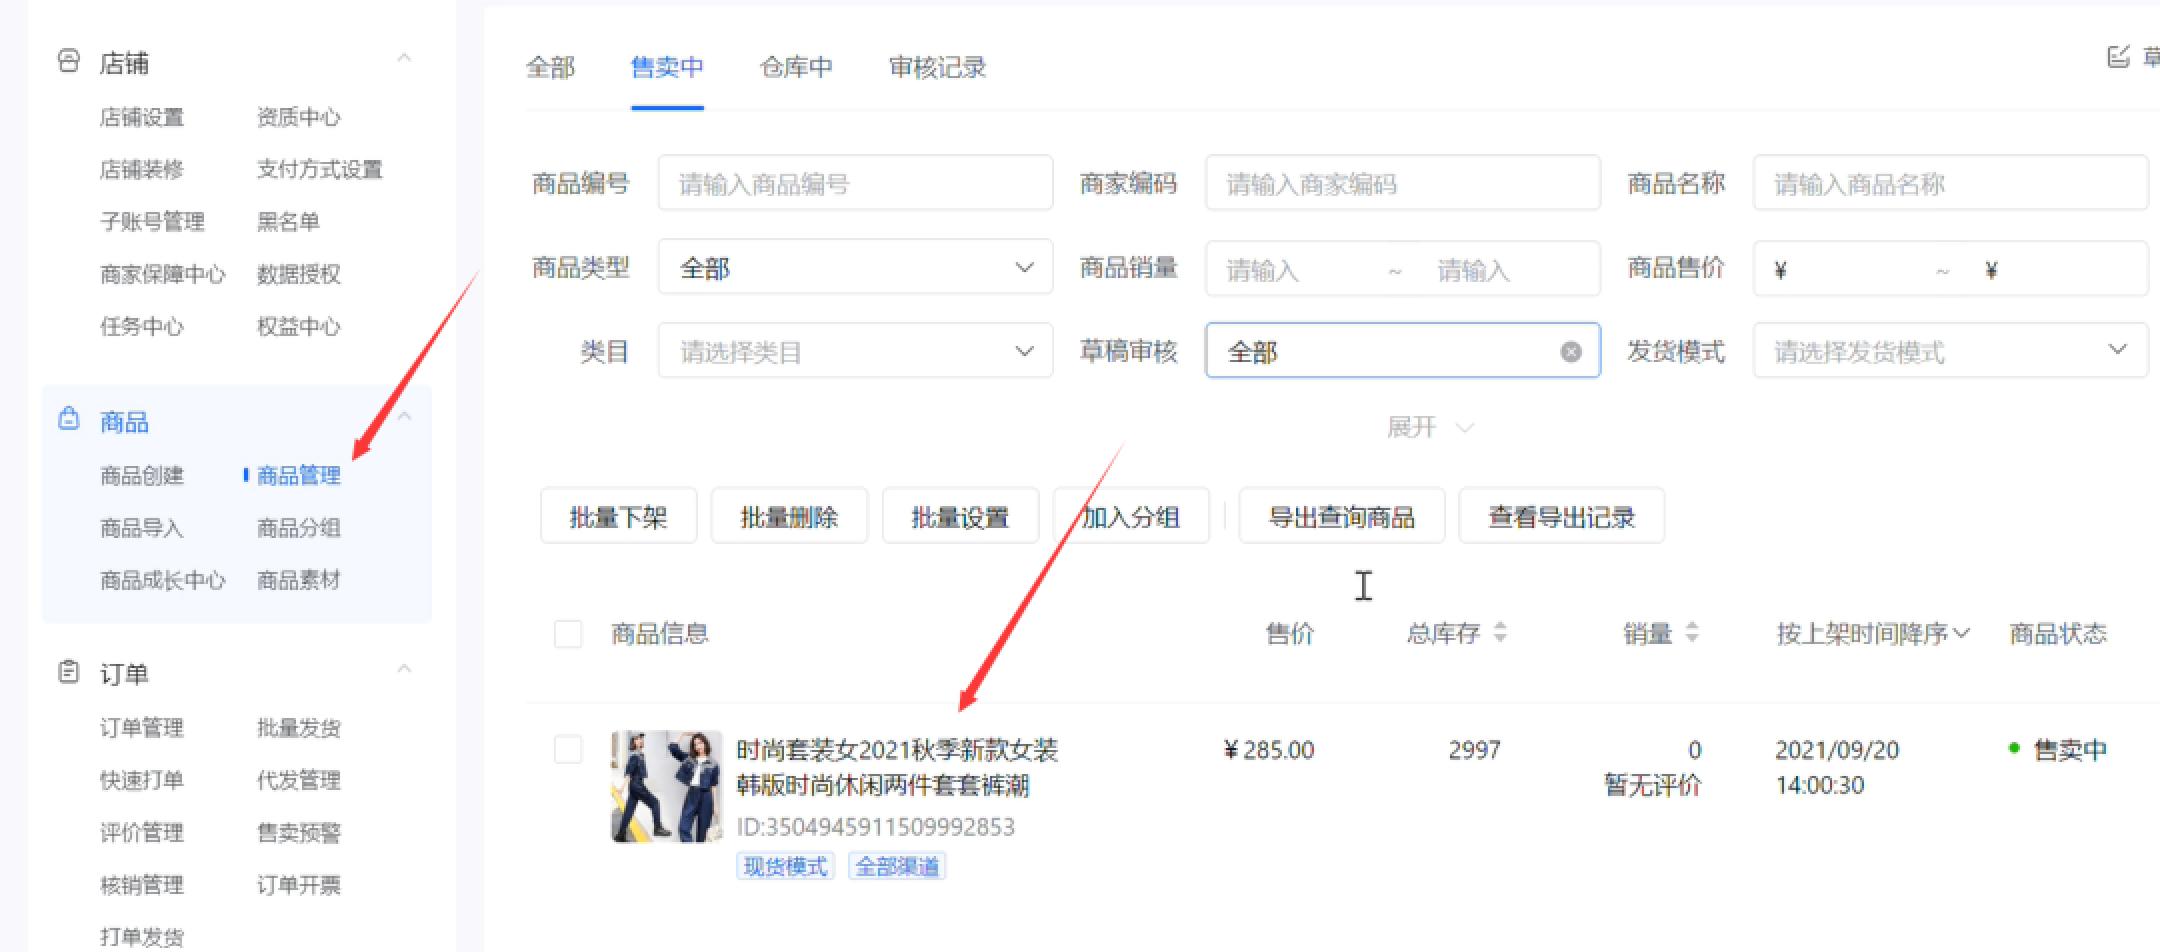Tick the select-all checkbox in table header
This screenshot has width=2160, height=952.
click(568, 633)
